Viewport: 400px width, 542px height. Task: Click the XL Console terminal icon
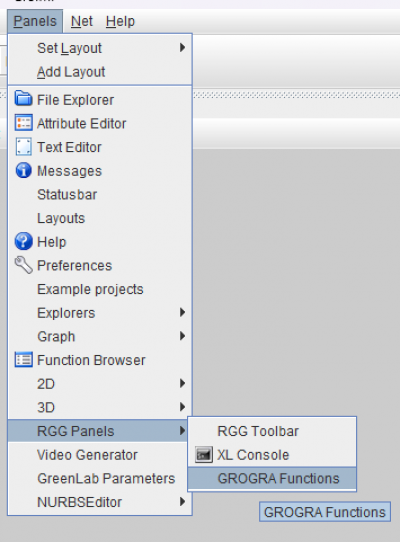[x=204, y=455]
